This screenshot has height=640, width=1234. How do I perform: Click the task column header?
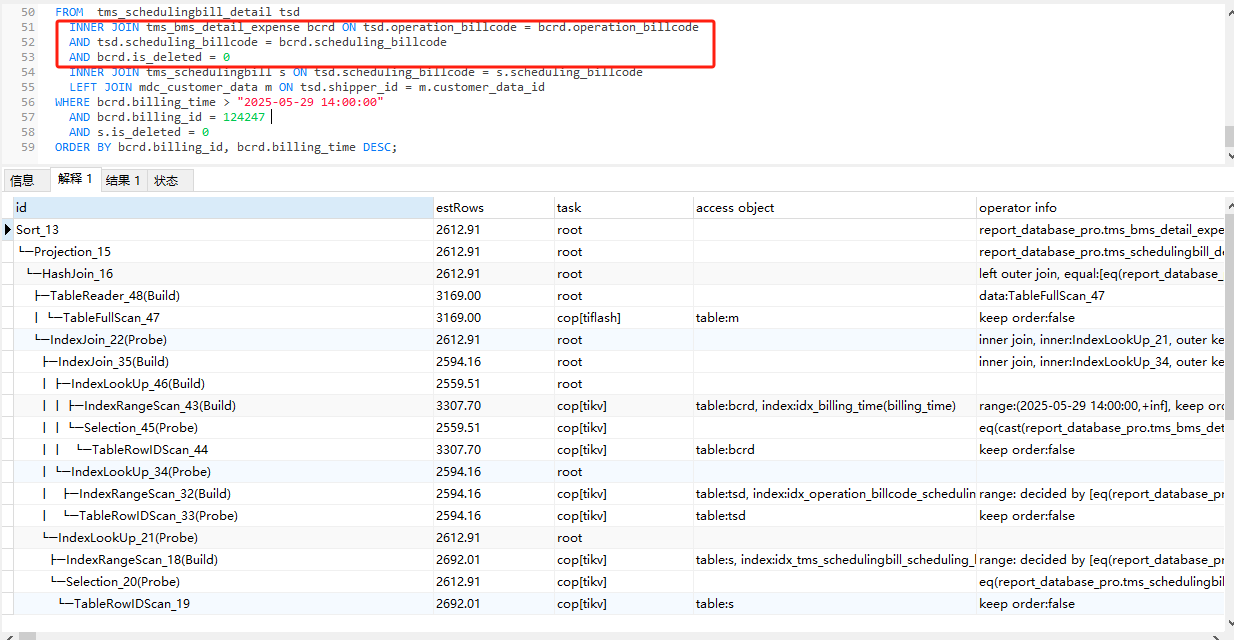point(569,208)
